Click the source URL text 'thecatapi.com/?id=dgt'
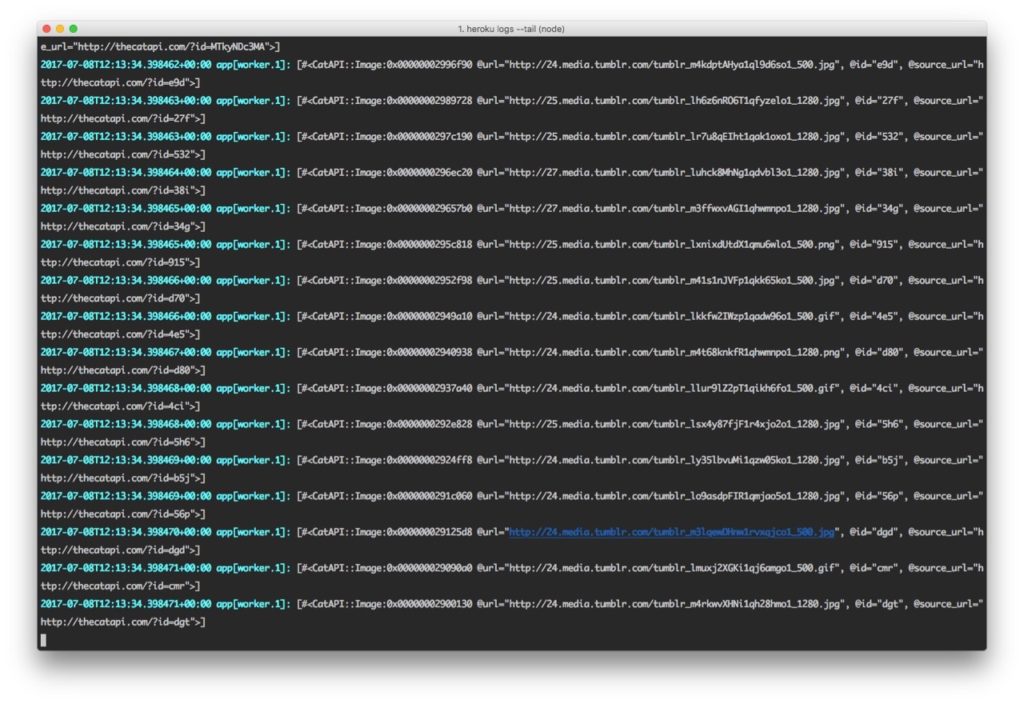The image size is (1024, 704). [133, 622]
